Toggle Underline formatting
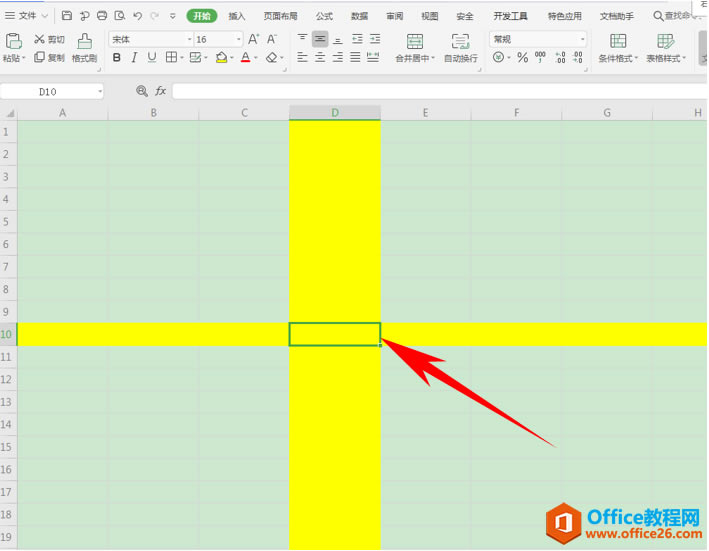The image size is (709, 551). point(152,57)
